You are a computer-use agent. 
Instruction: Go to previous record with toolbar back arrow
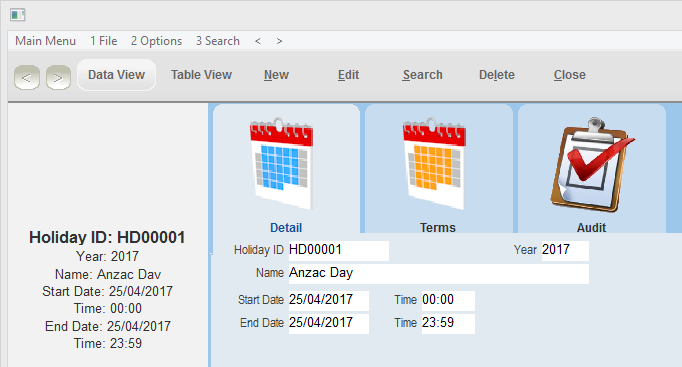(27, 77)
